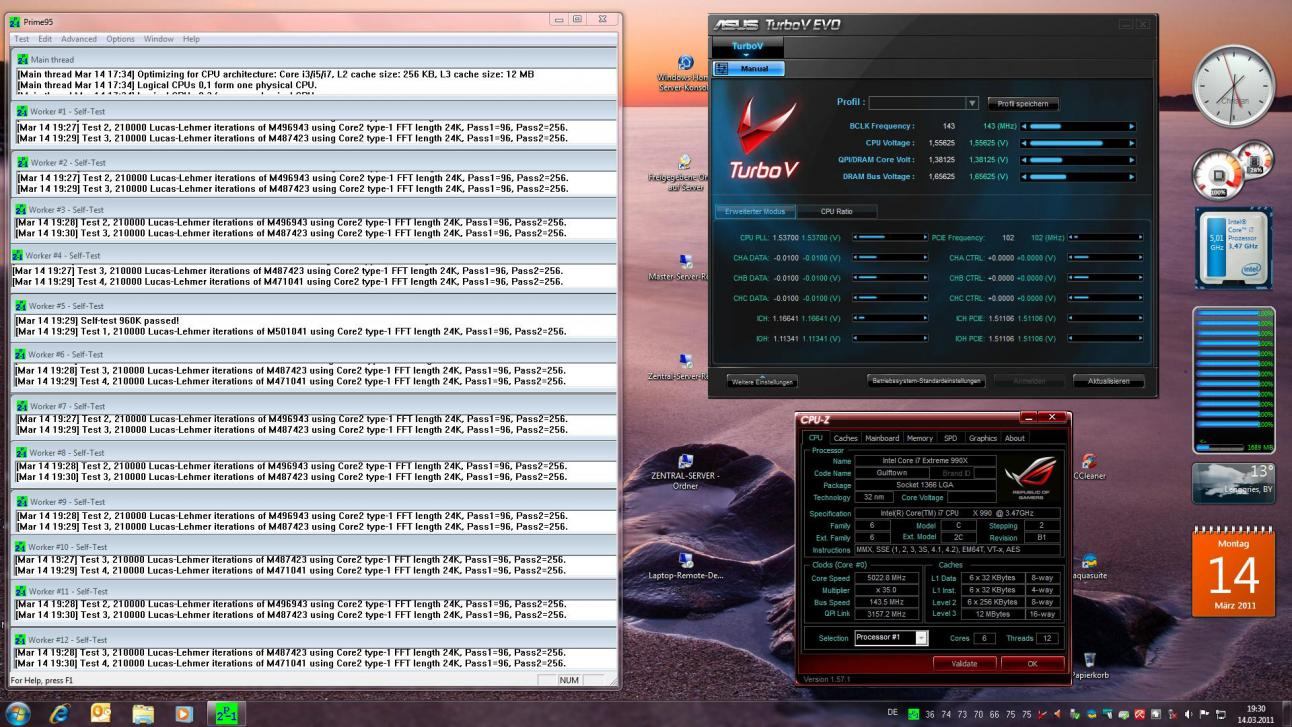
Task: Open the Help menu in Prime95
Action: [191, 39]
